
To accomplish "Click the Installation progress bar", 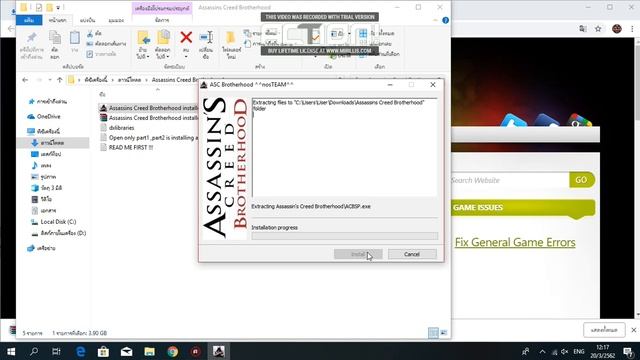I will point(344,236).
